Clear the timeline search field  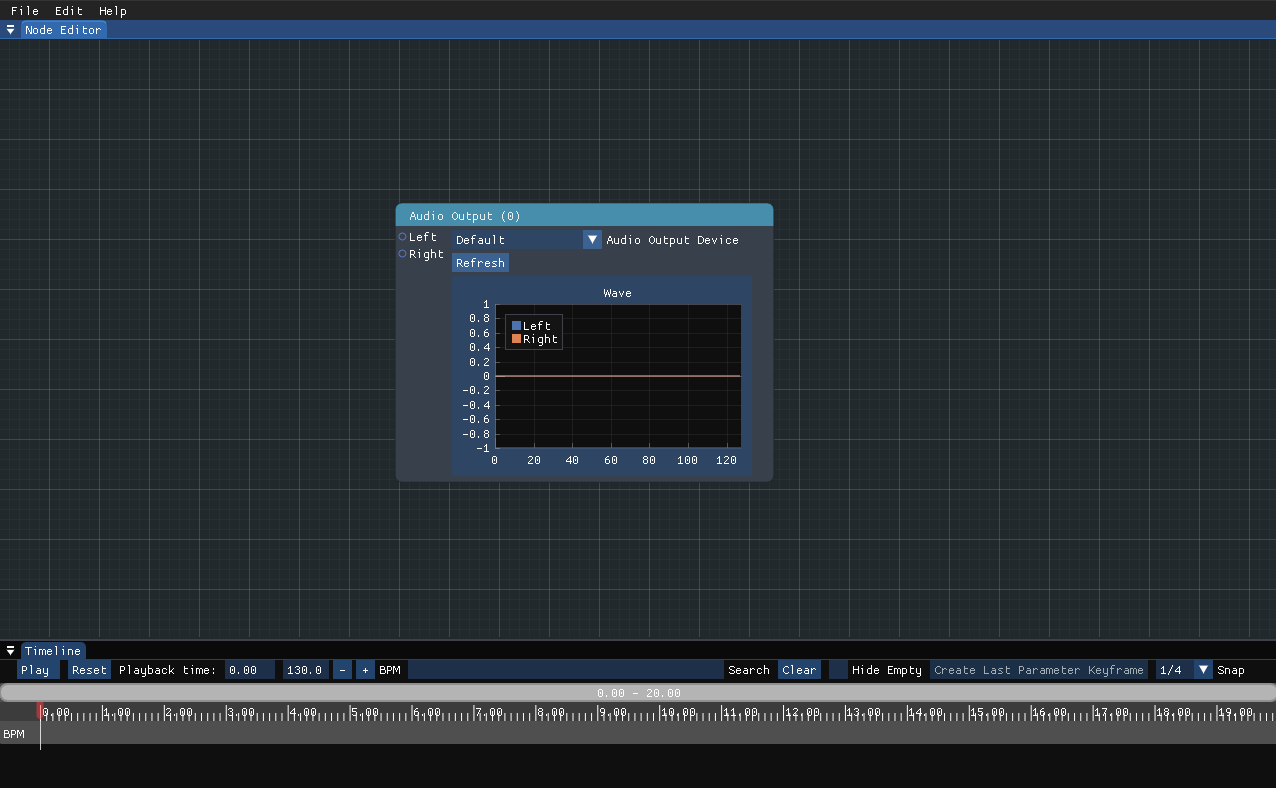point(799,670)
